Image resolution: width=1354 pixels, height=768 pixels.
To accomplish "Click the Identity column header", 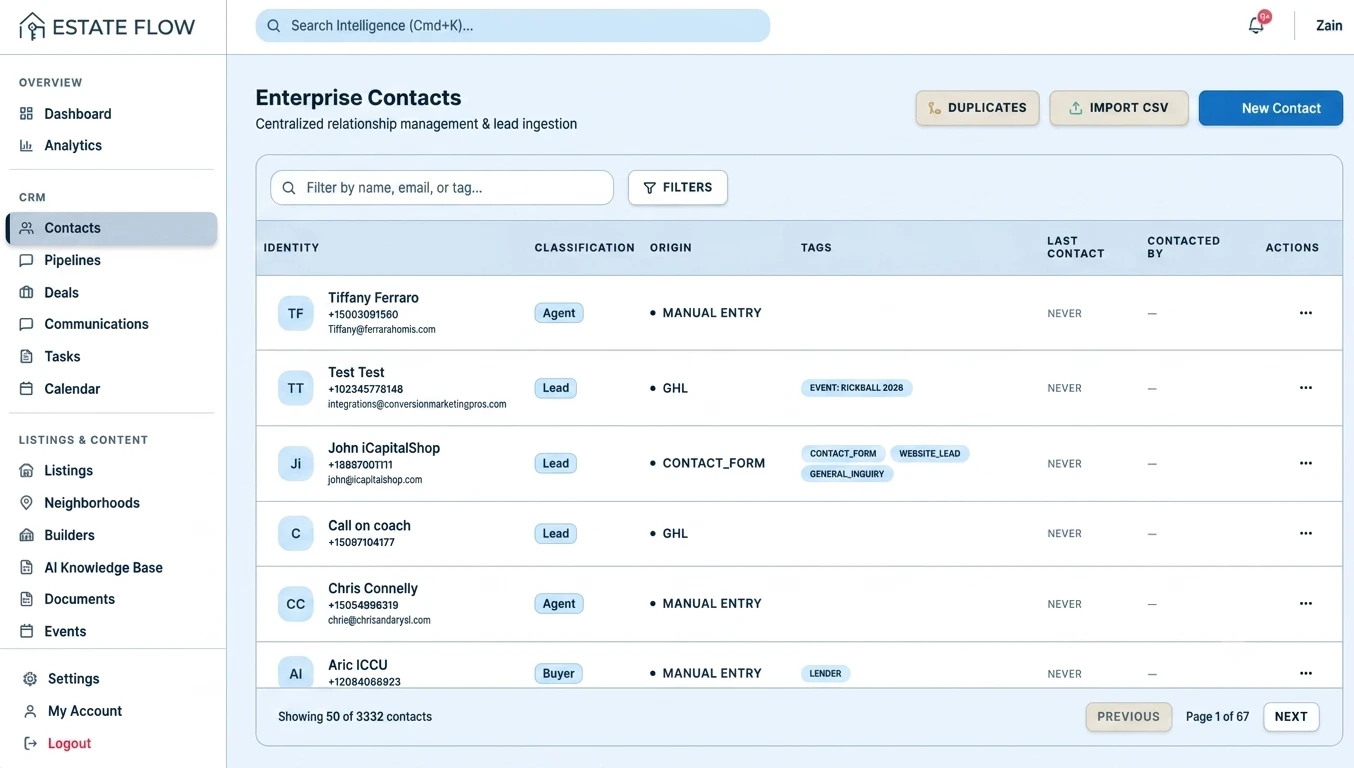I will pyautogui.click(x=291, y=248).
